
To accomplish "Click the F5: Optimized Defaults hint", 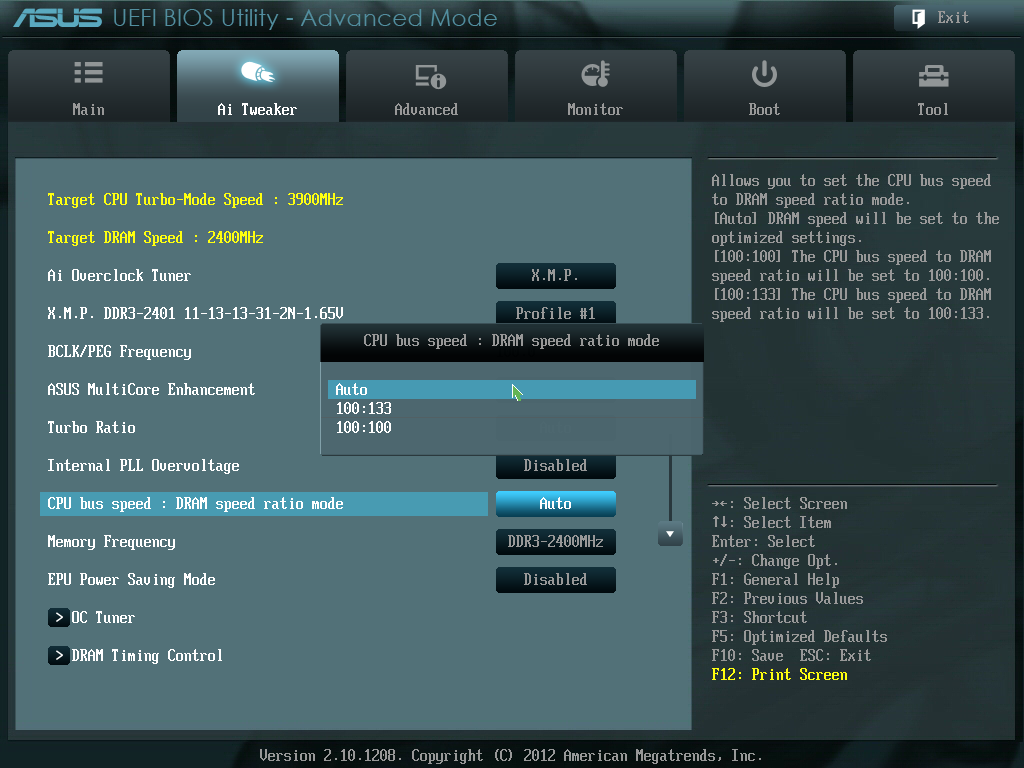I will [x=799, y=637].
